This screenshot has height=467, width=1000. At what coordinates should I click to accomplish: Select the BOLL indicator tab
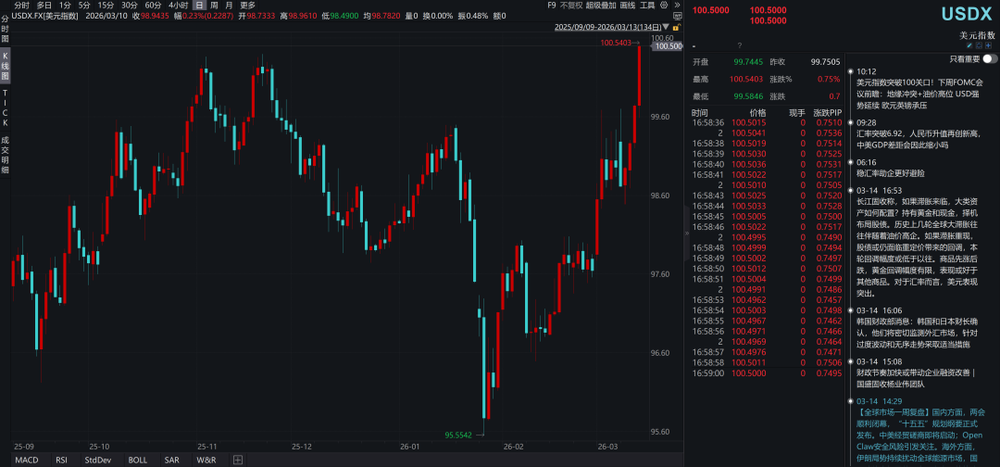coord(136,460)
